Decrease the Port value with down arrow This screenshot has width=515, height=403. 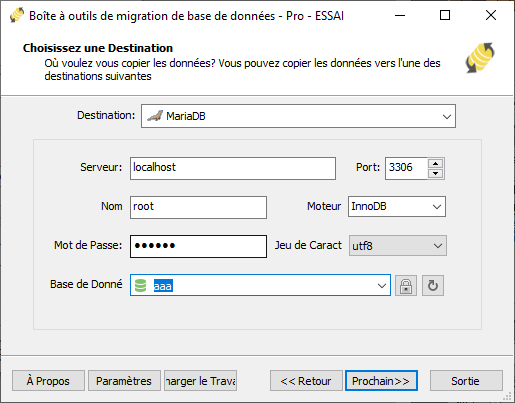tap(435, 173)
